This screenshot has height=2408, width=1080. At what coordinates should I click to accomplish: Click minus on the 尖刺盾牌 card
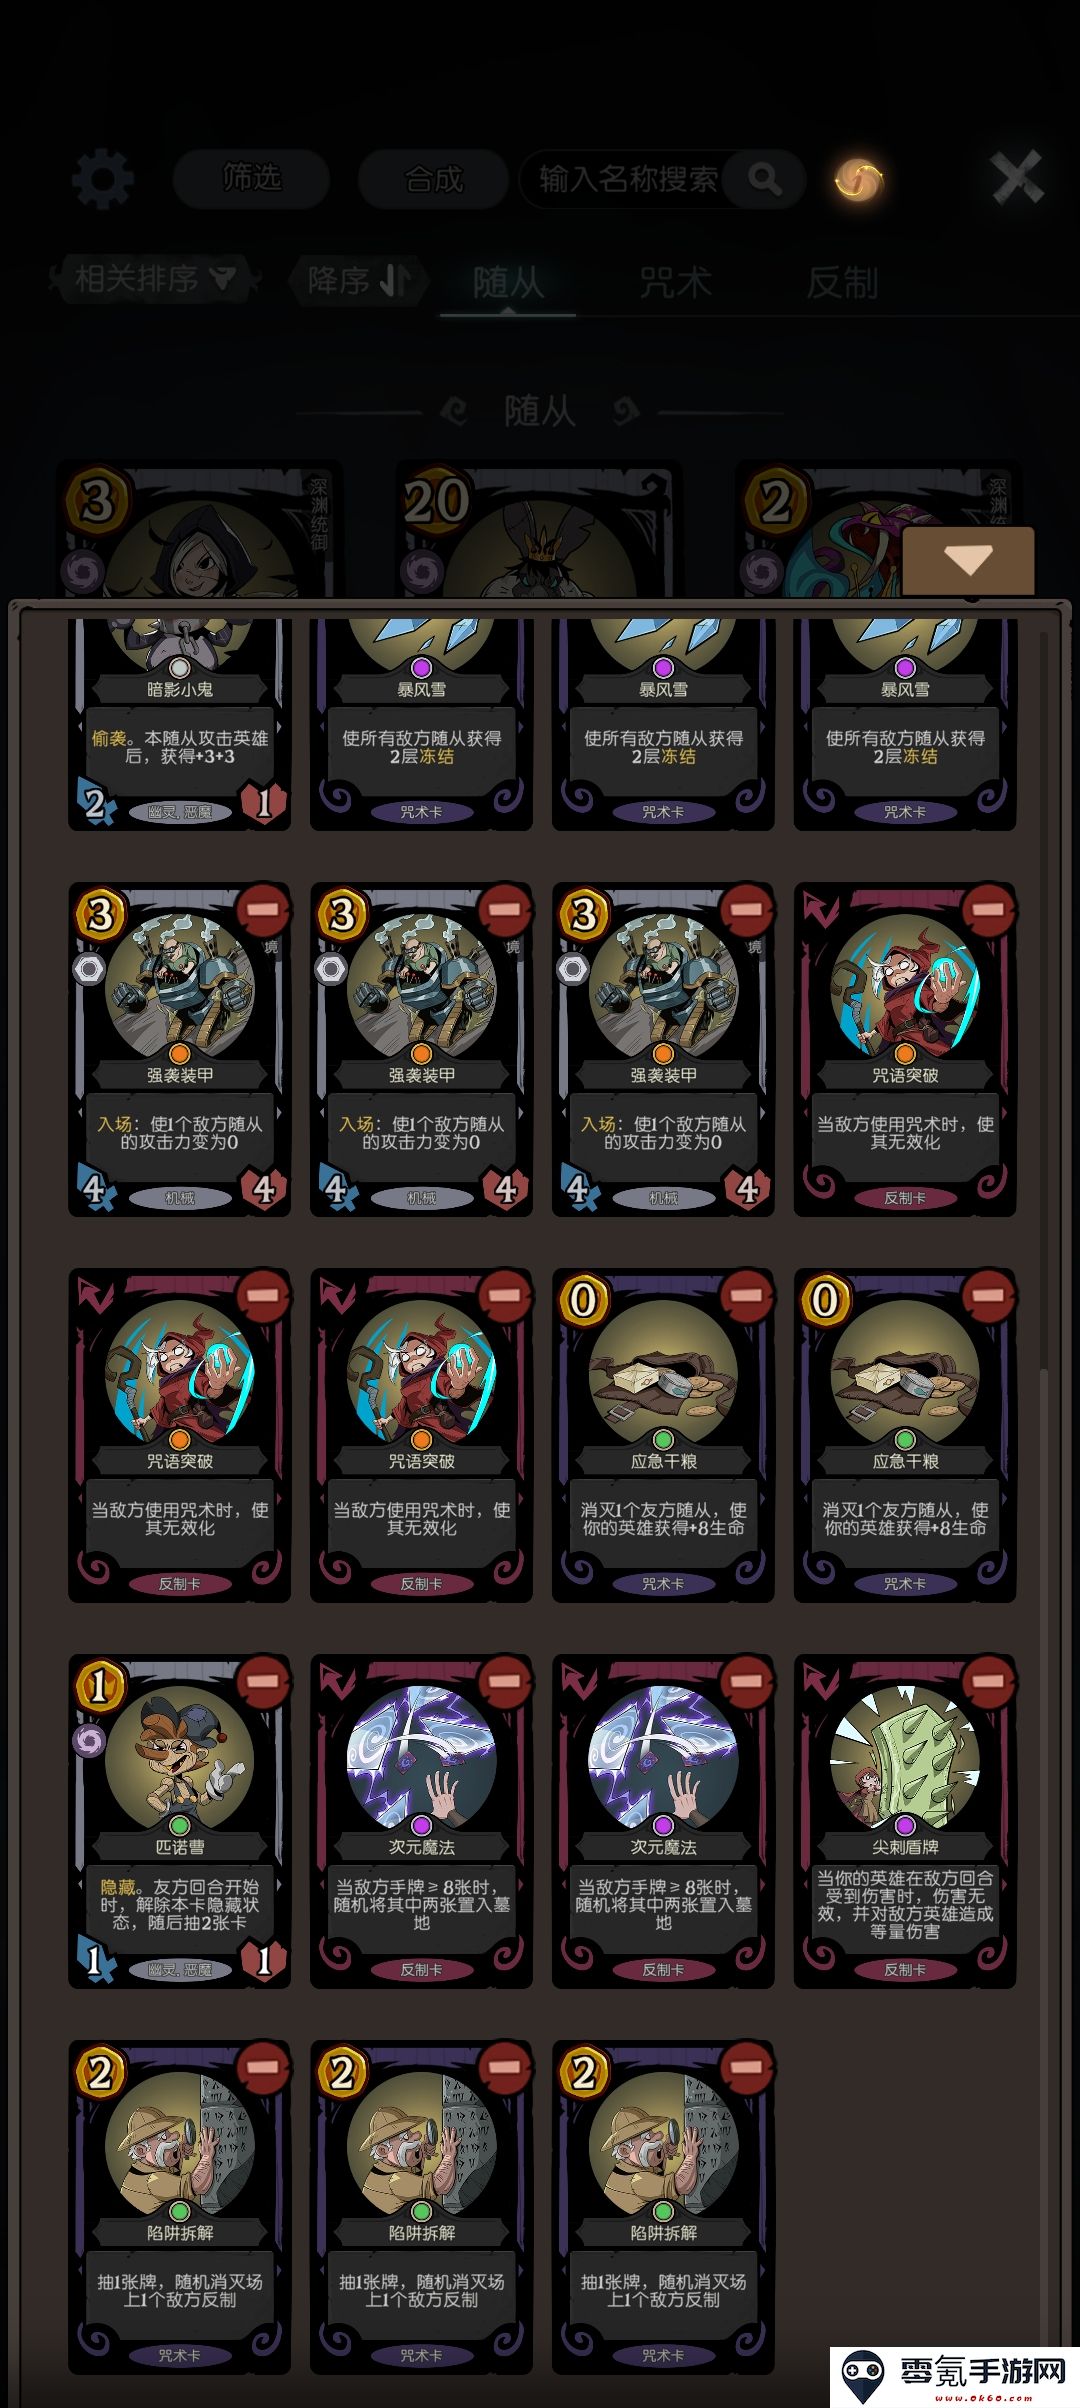pos(988,1681)
